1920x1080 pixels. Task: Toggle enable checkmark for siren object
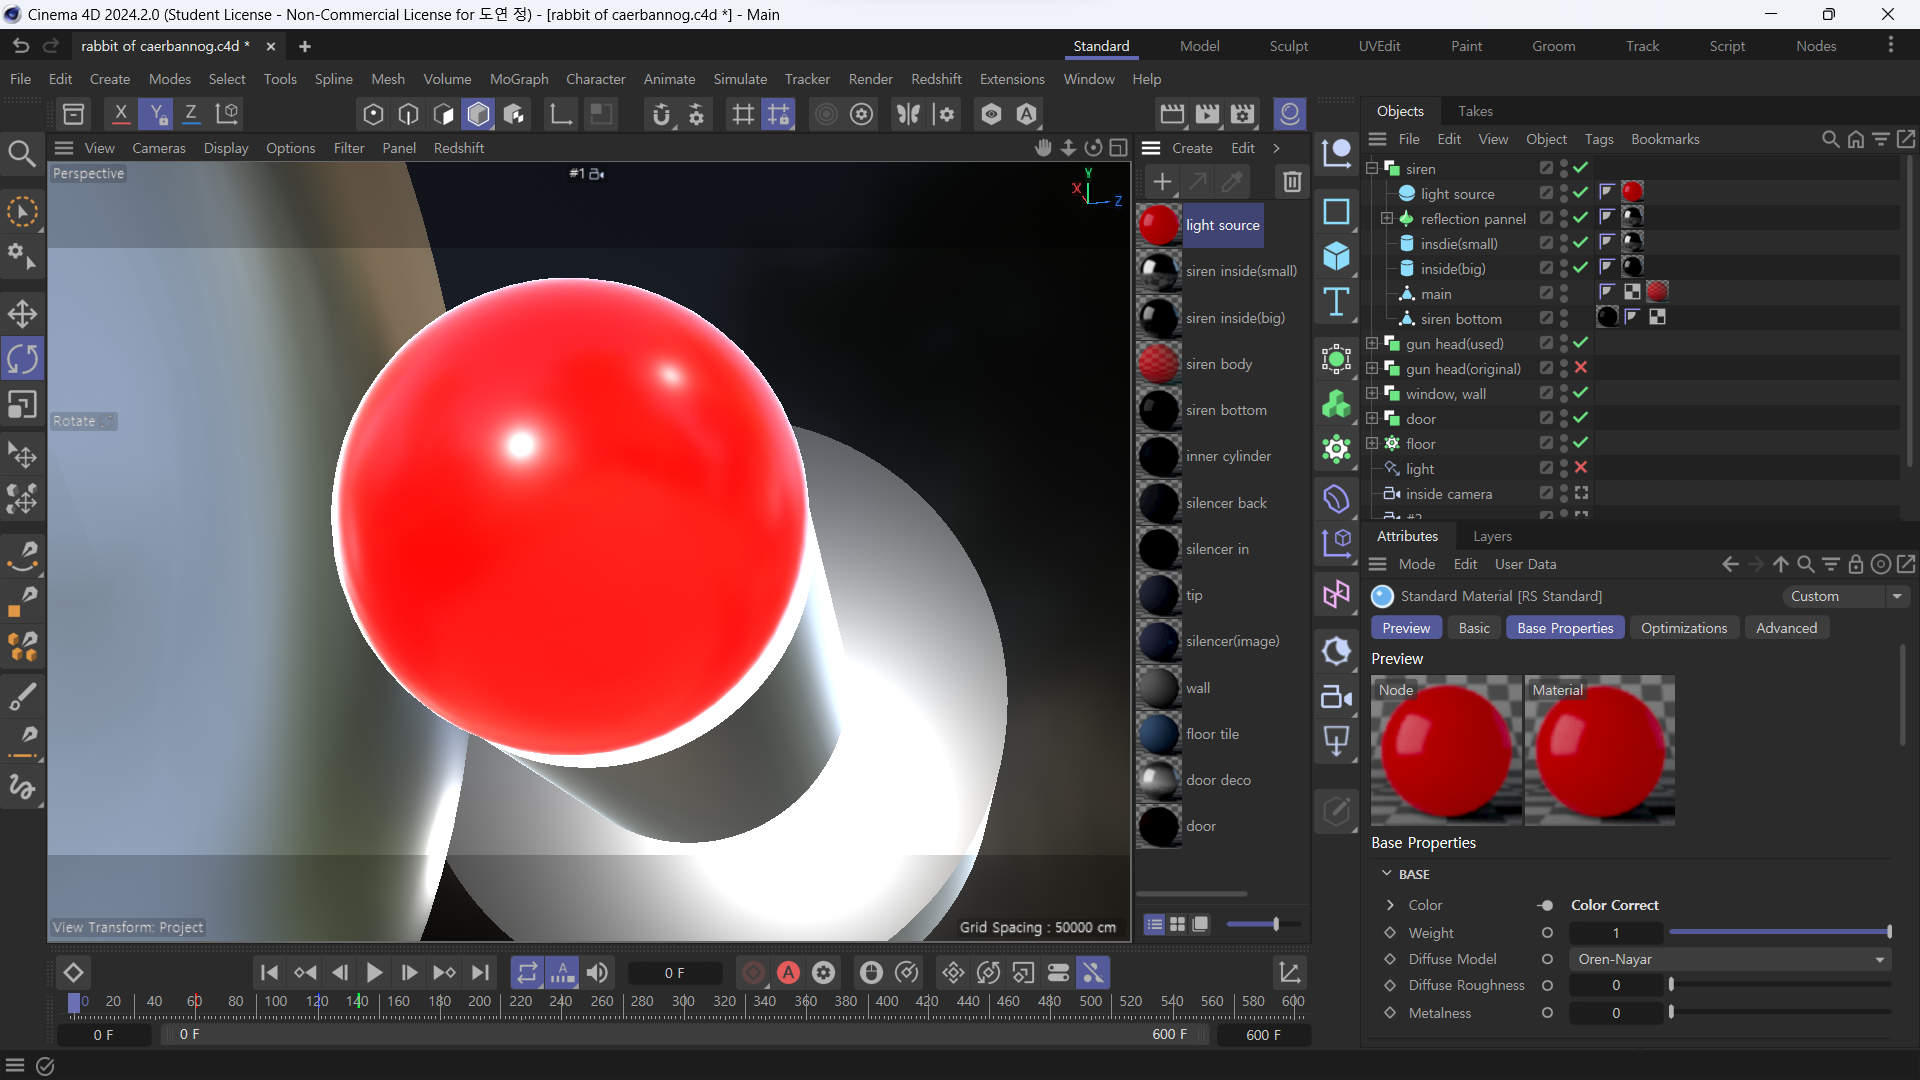pyautogui.click(x=1581, y=168)
